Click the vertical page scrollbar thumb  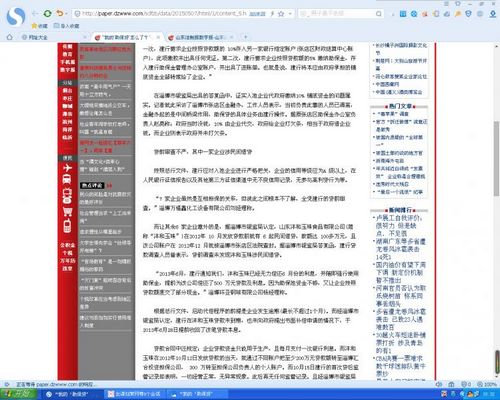pyautogui.click(x=497, y=159)
